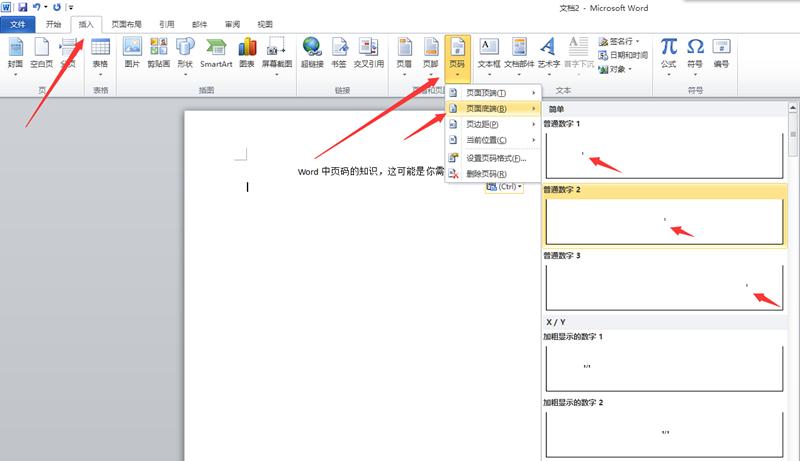
Task: Insert a picture (图片)
Action: click(132, 55)
